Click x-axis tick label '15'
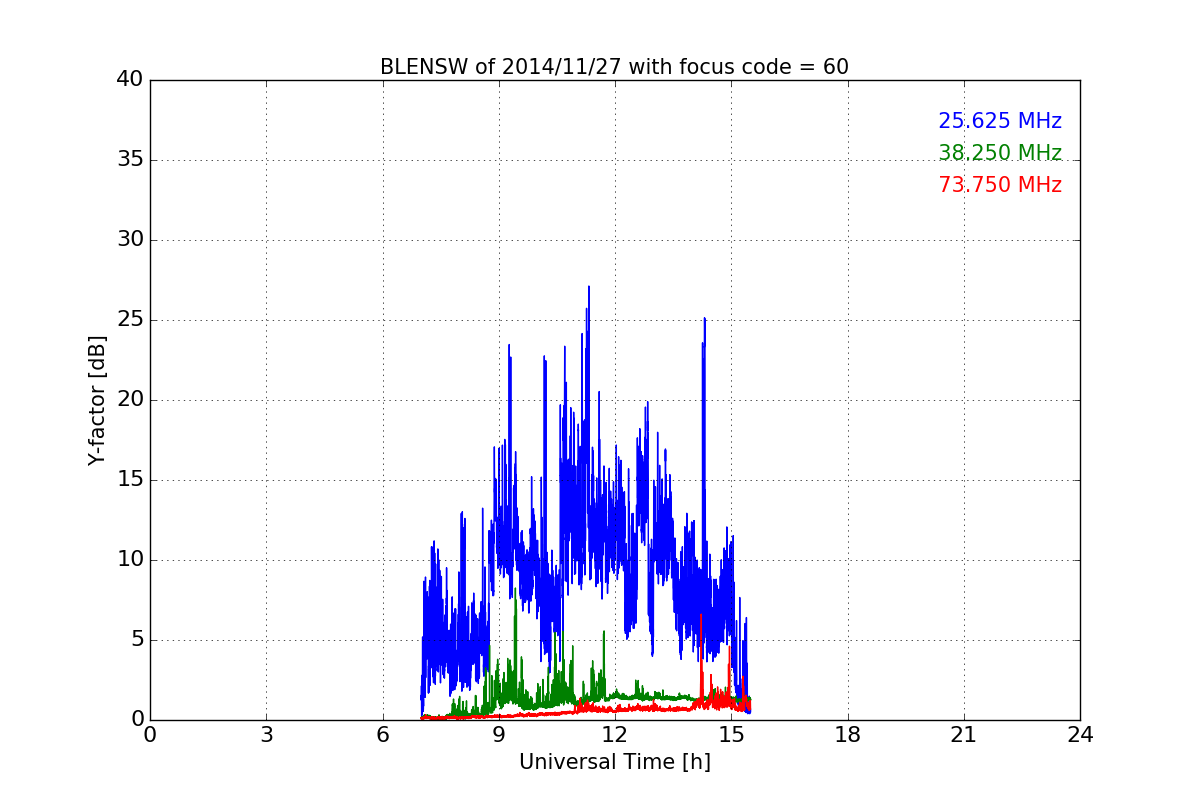Screen dimensions: 1200x800 [x=731, y=735]
